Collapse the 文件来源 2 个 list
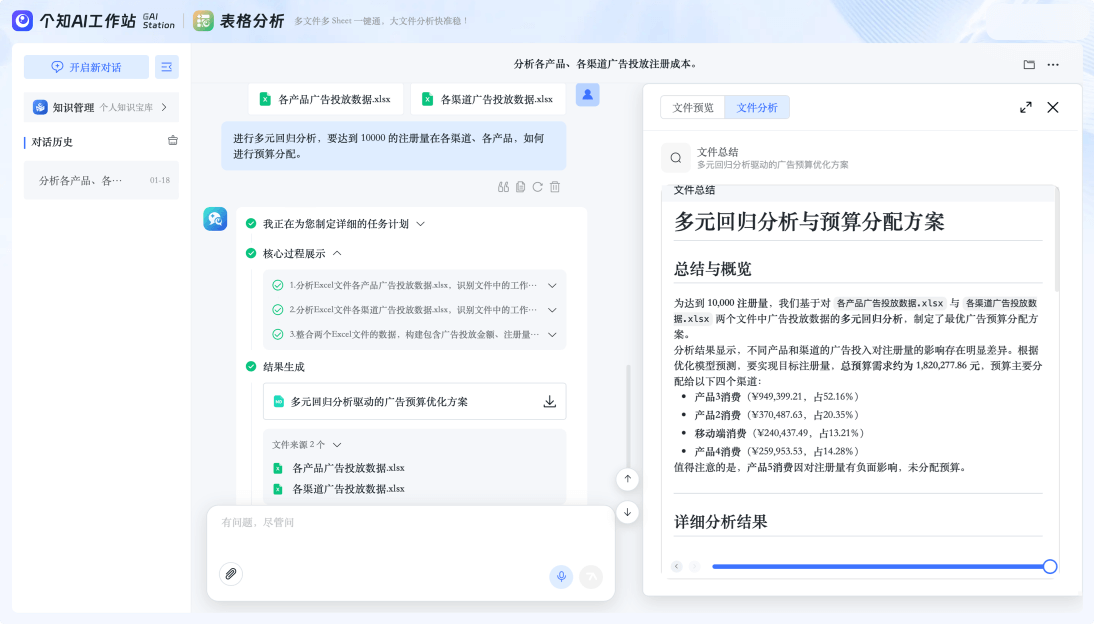1094x624 pixels. (x=337, y=445)
